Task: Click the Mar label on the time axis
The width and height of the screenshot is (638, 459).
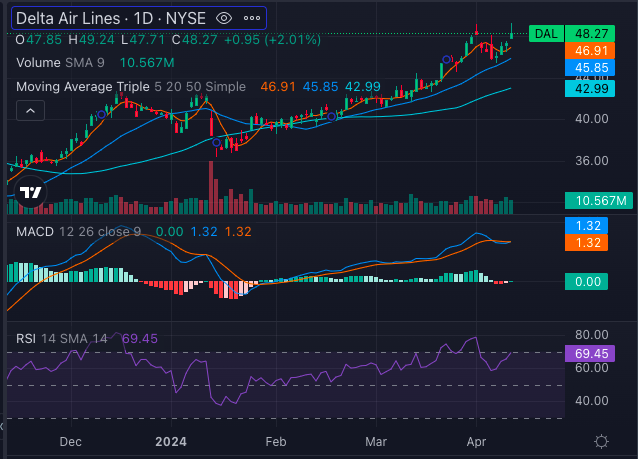Action: (376, 442)
